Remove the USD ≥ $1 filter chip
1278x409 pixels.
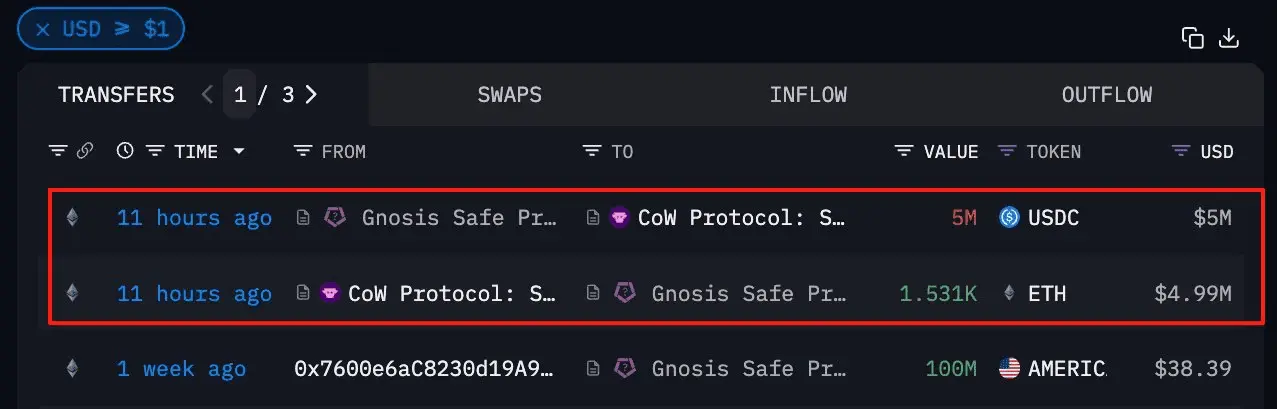[x=43, y=29]
